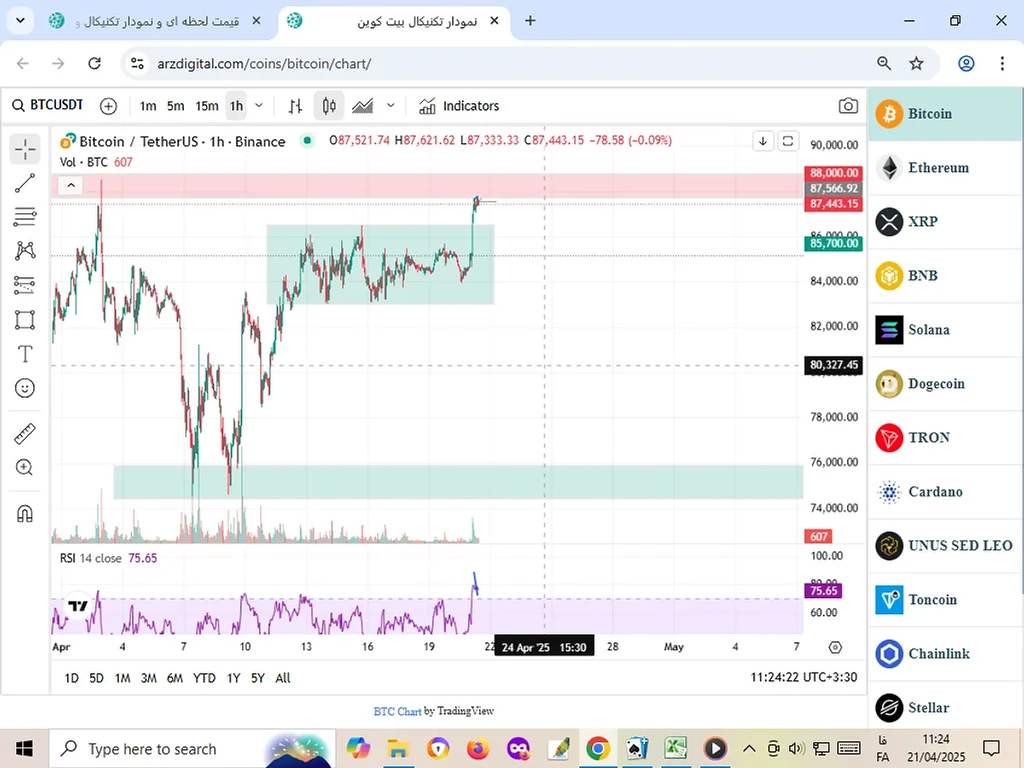Viewport: 1024px width, 768px height.
Task: Choose the candles chart style
Action: tap(328, 106)
